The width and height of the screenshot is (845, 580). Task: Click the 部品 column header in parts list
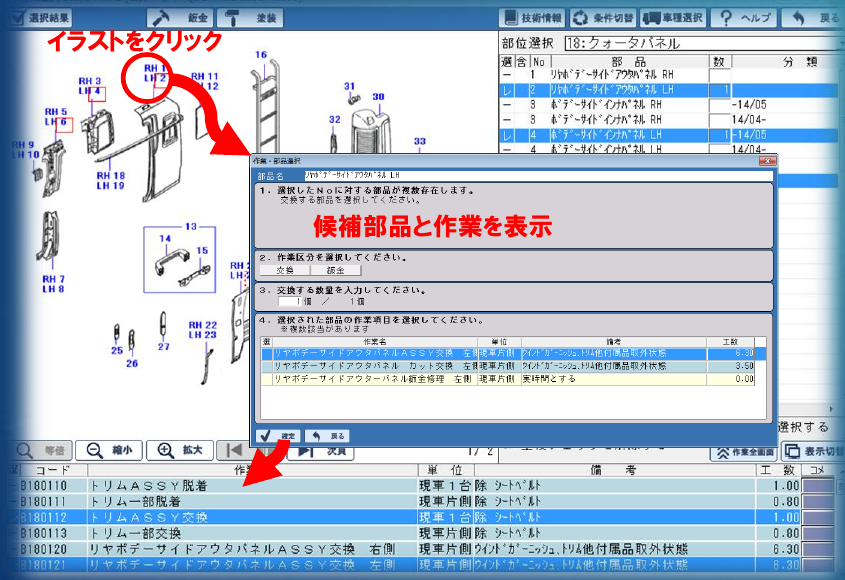[628, 61]
